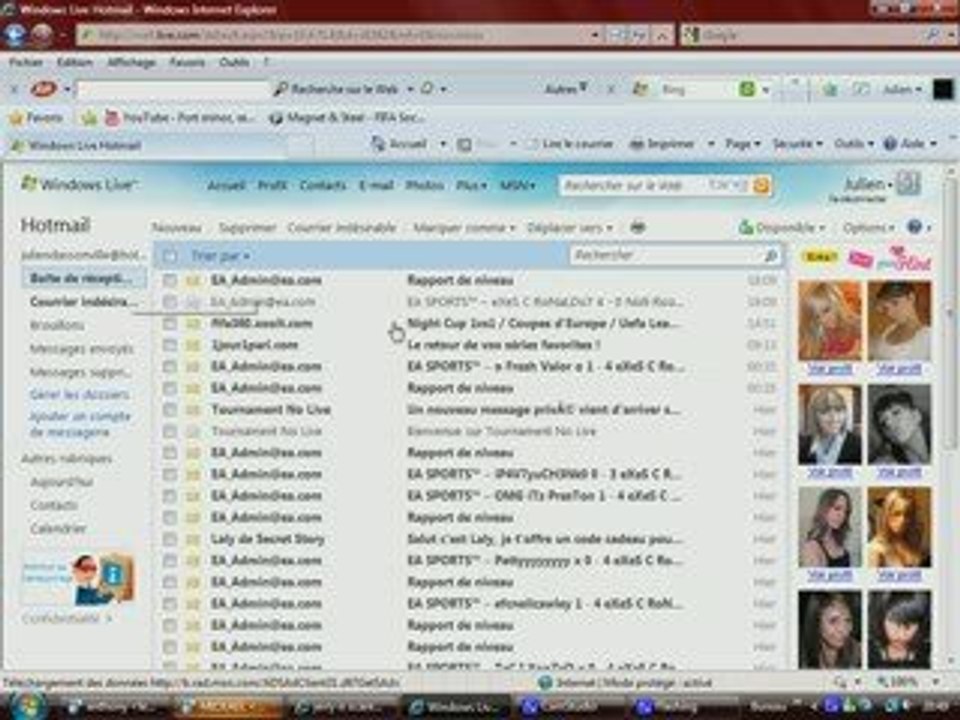This screenshot has width=960, height=720.
Task: Select the Windows Live Hotmail browser tab
Action: coord(147,145)
